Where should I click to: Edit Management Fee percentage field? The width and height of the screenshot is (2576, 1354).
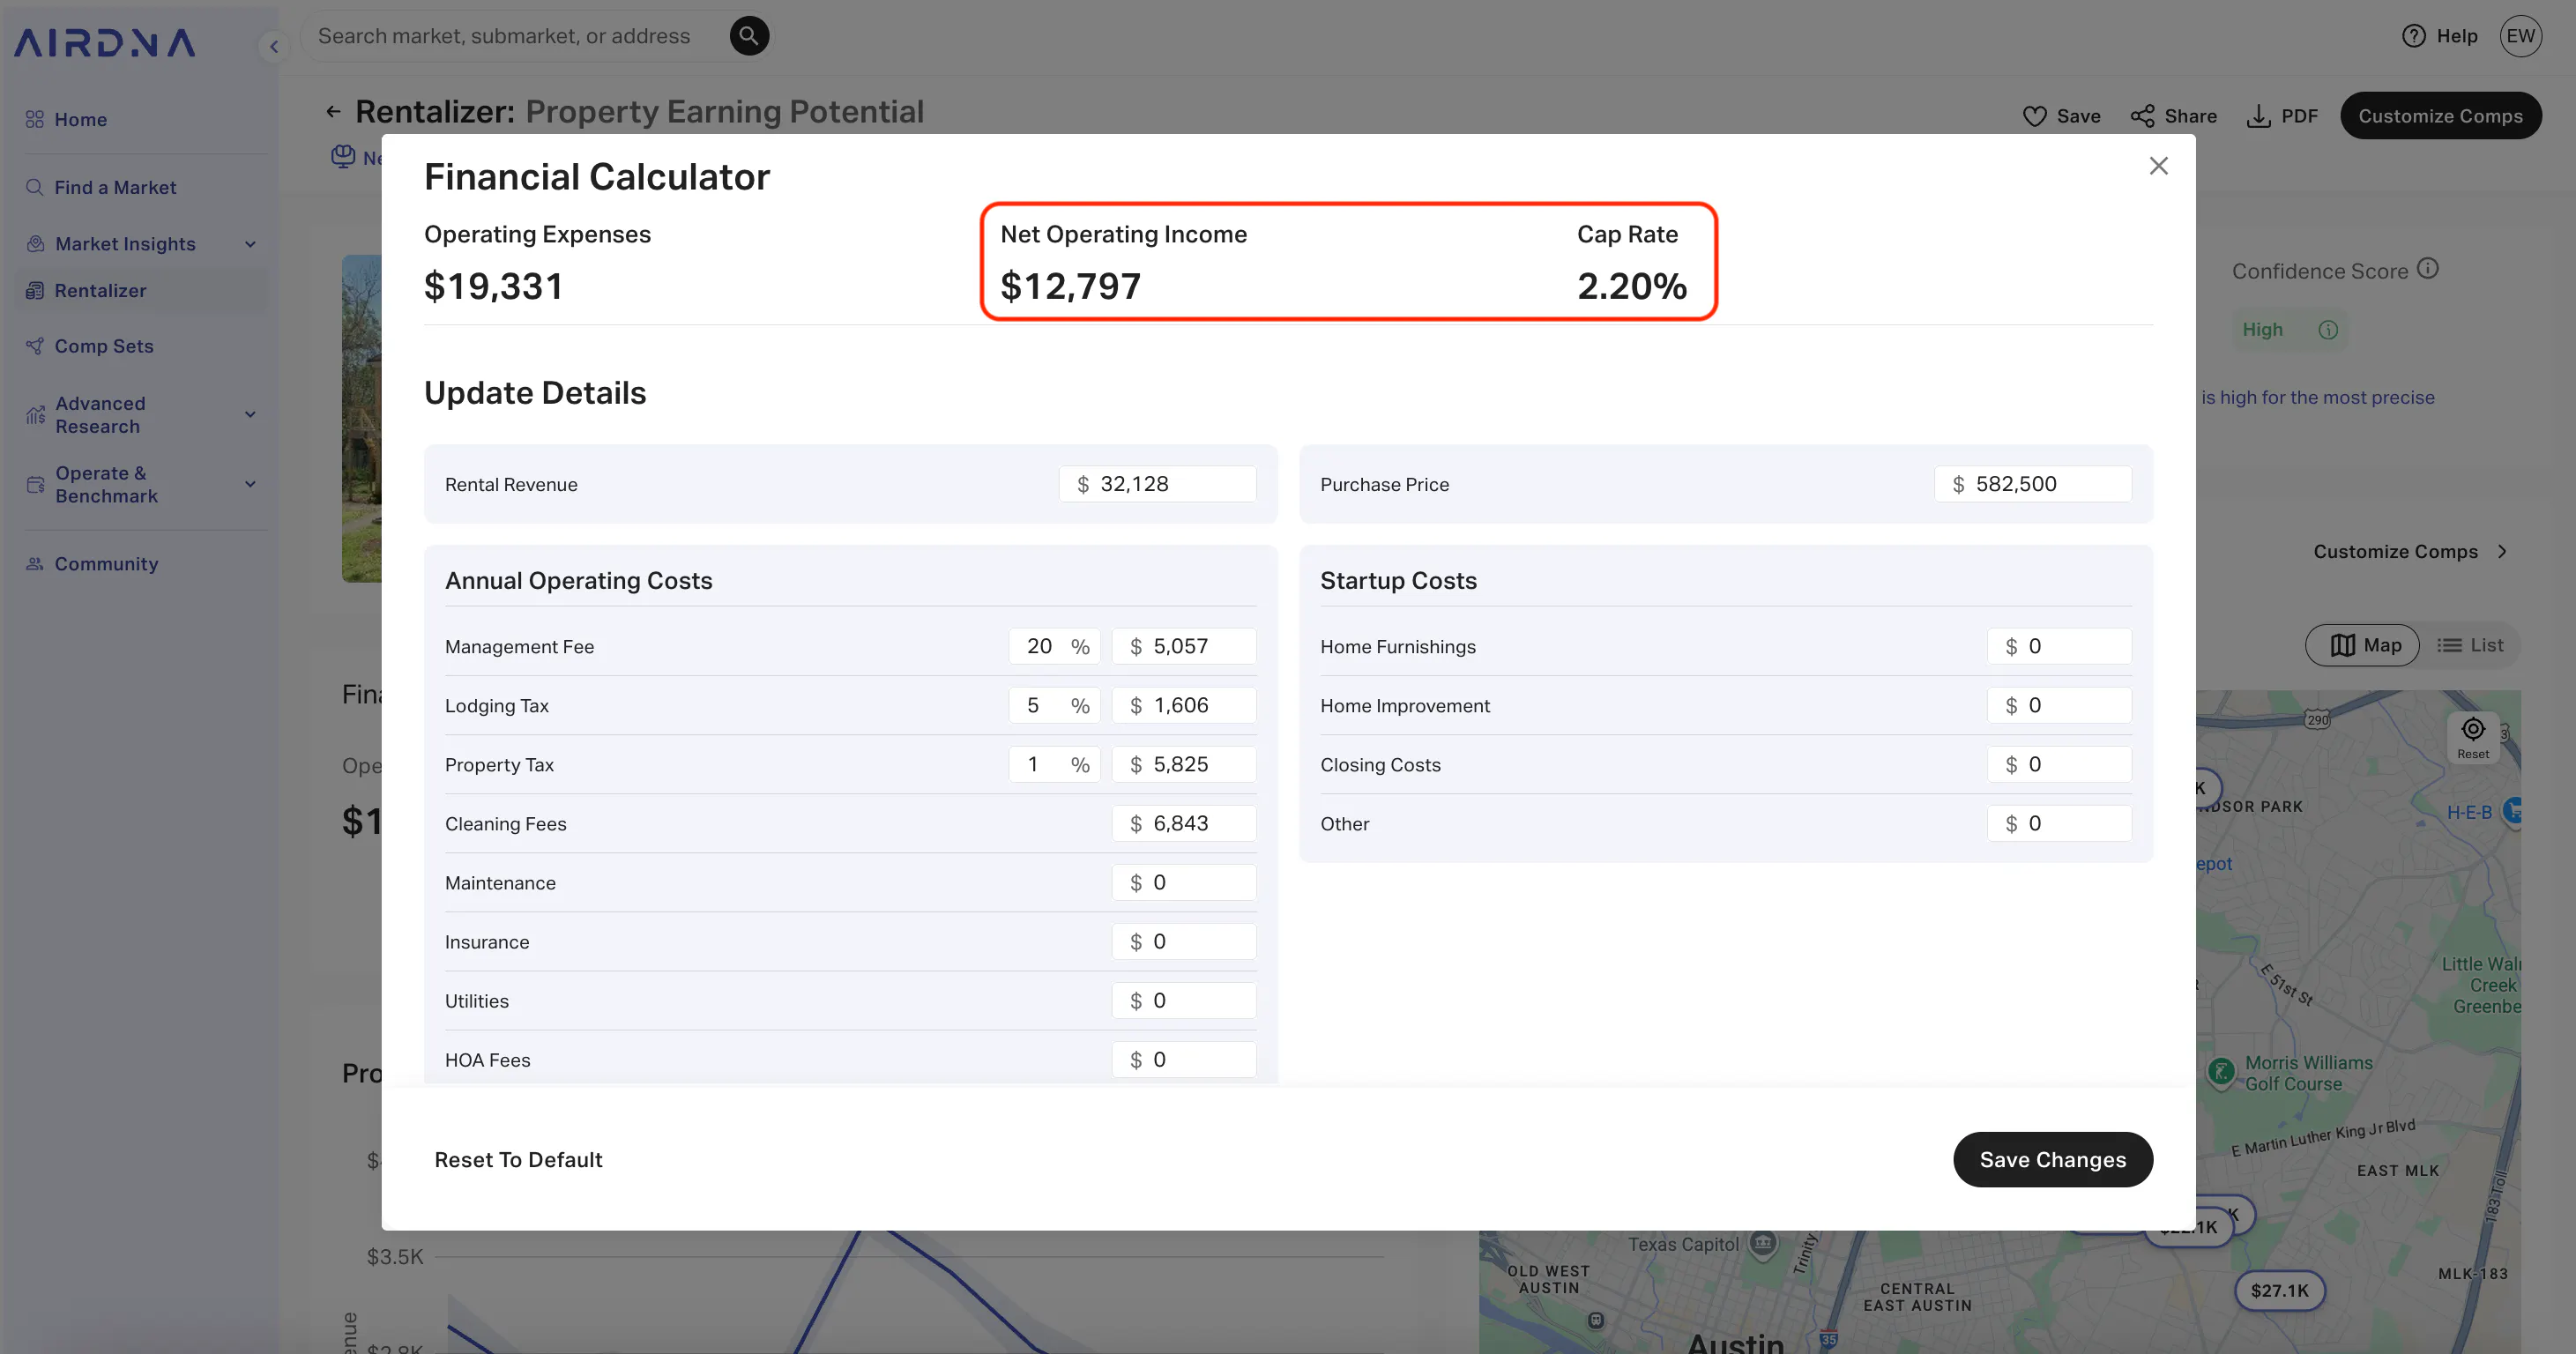1054,647
